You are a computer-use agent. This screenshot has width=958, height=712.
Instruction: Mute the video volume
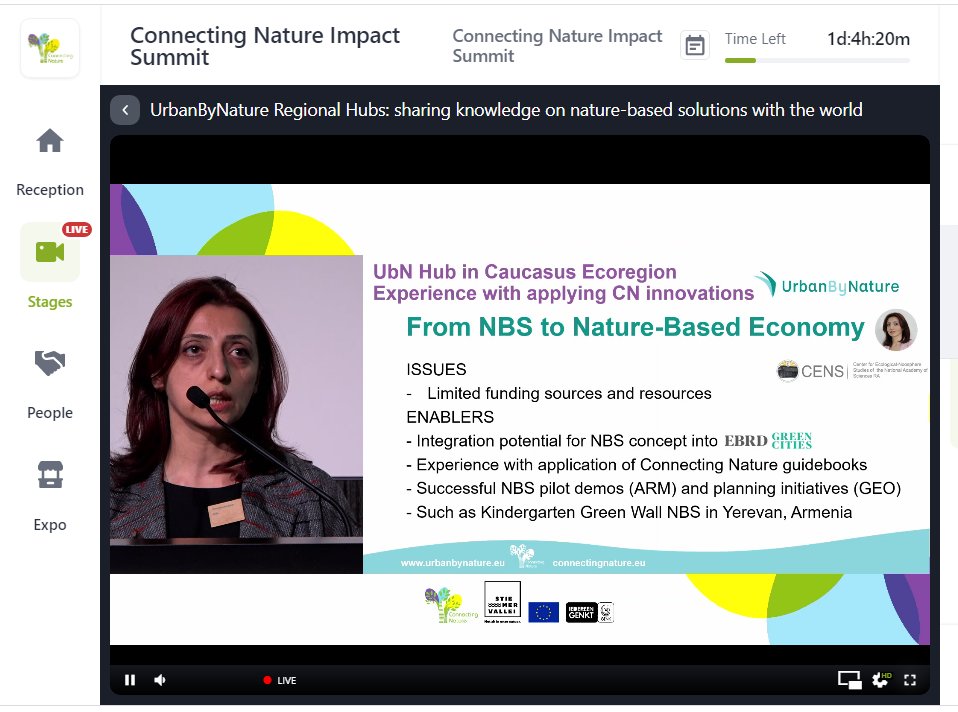click(160, 680)
